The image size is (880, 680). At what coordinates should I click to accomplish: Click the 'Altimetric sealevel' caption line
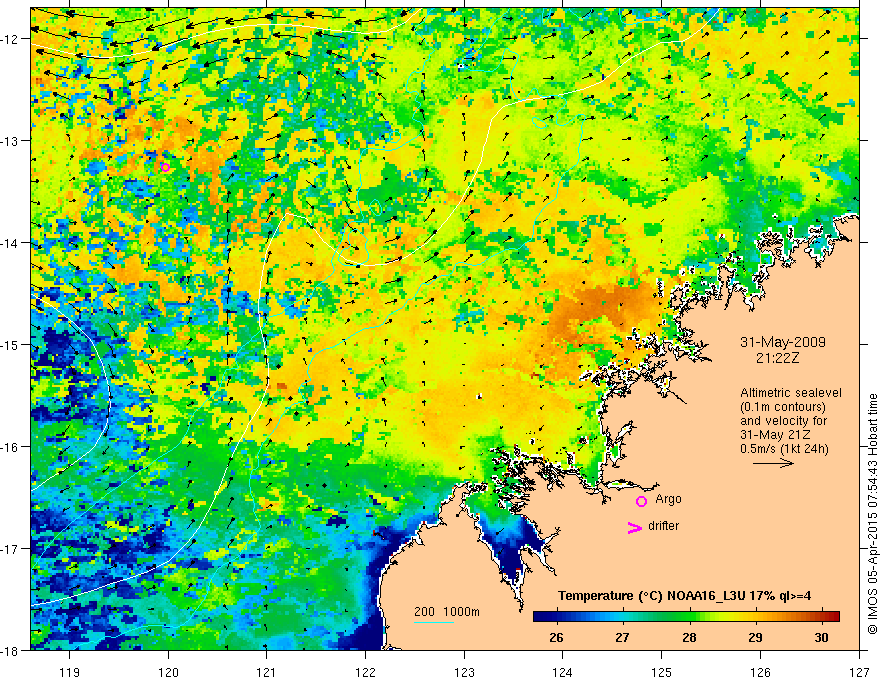(791, 393)
